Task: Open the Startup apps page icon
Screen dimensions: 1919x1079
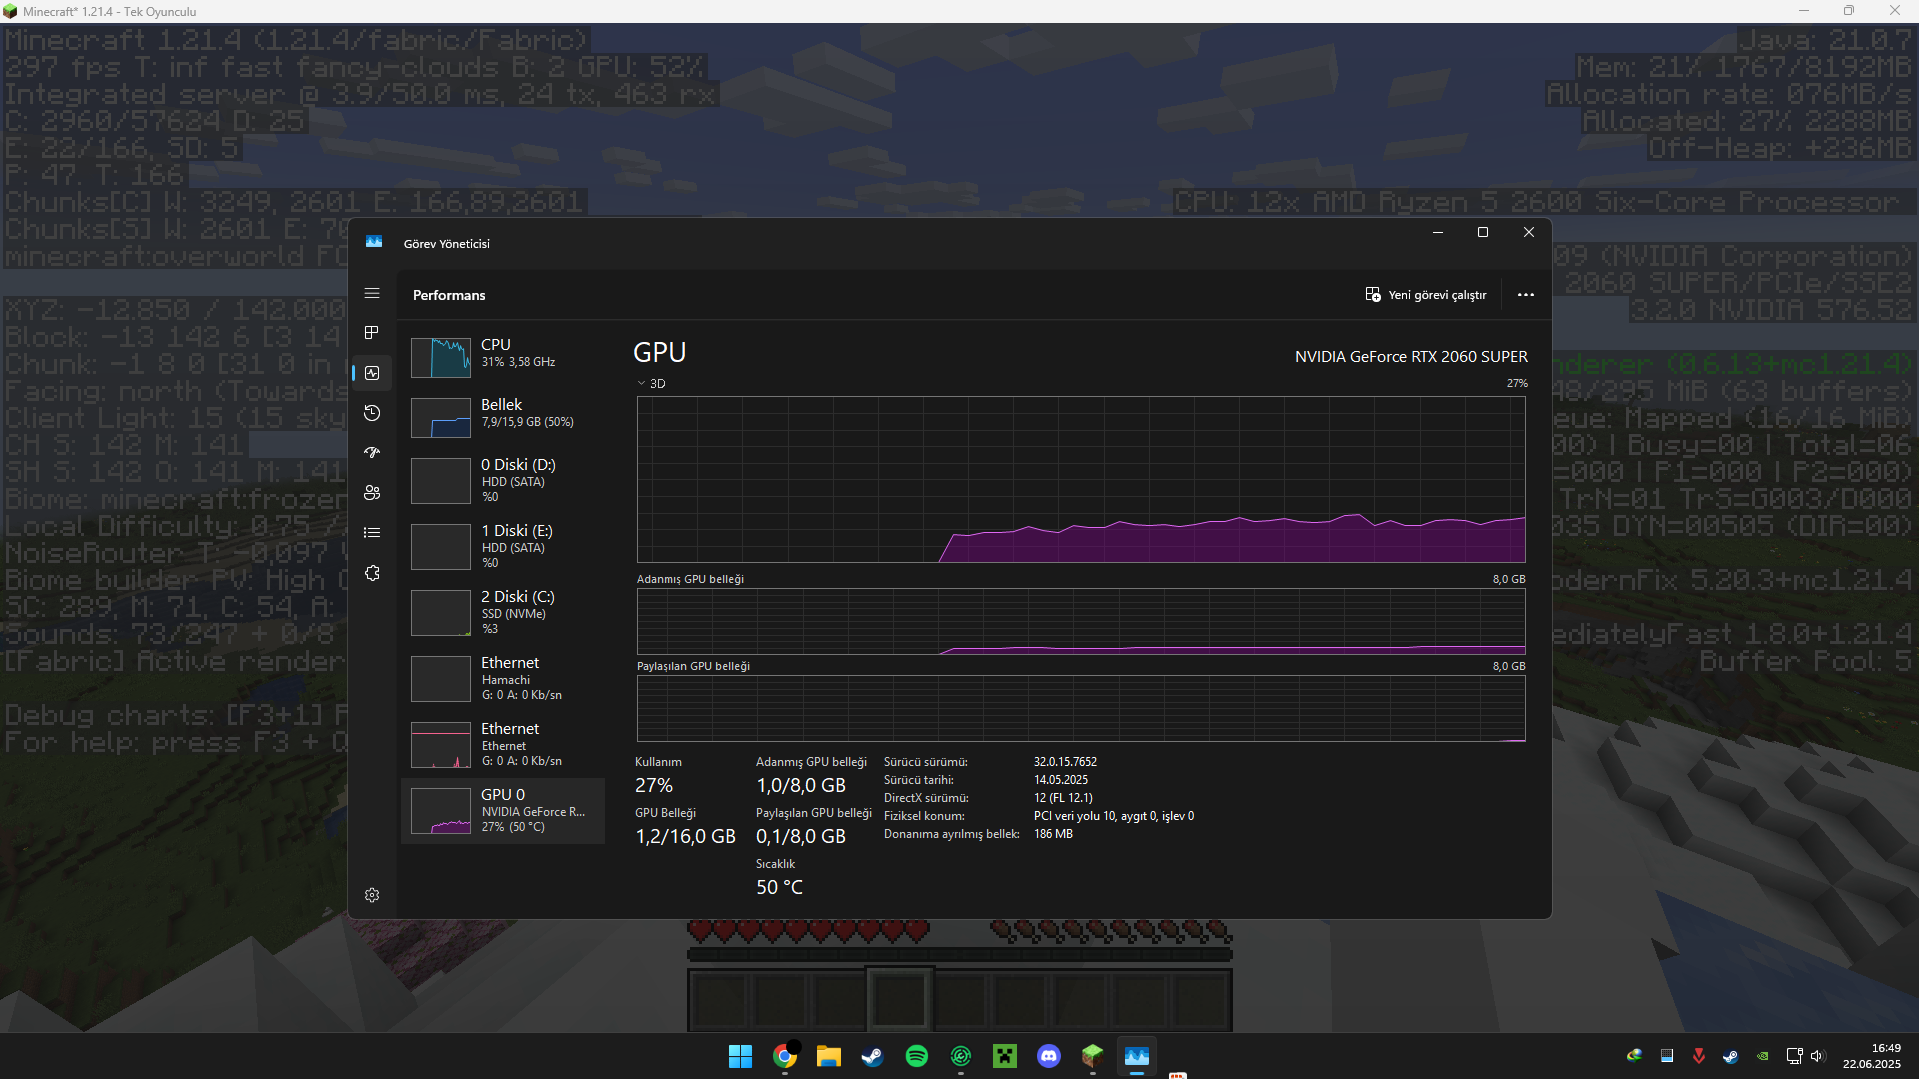Action: pyautogui.click(x=372, y=453)
